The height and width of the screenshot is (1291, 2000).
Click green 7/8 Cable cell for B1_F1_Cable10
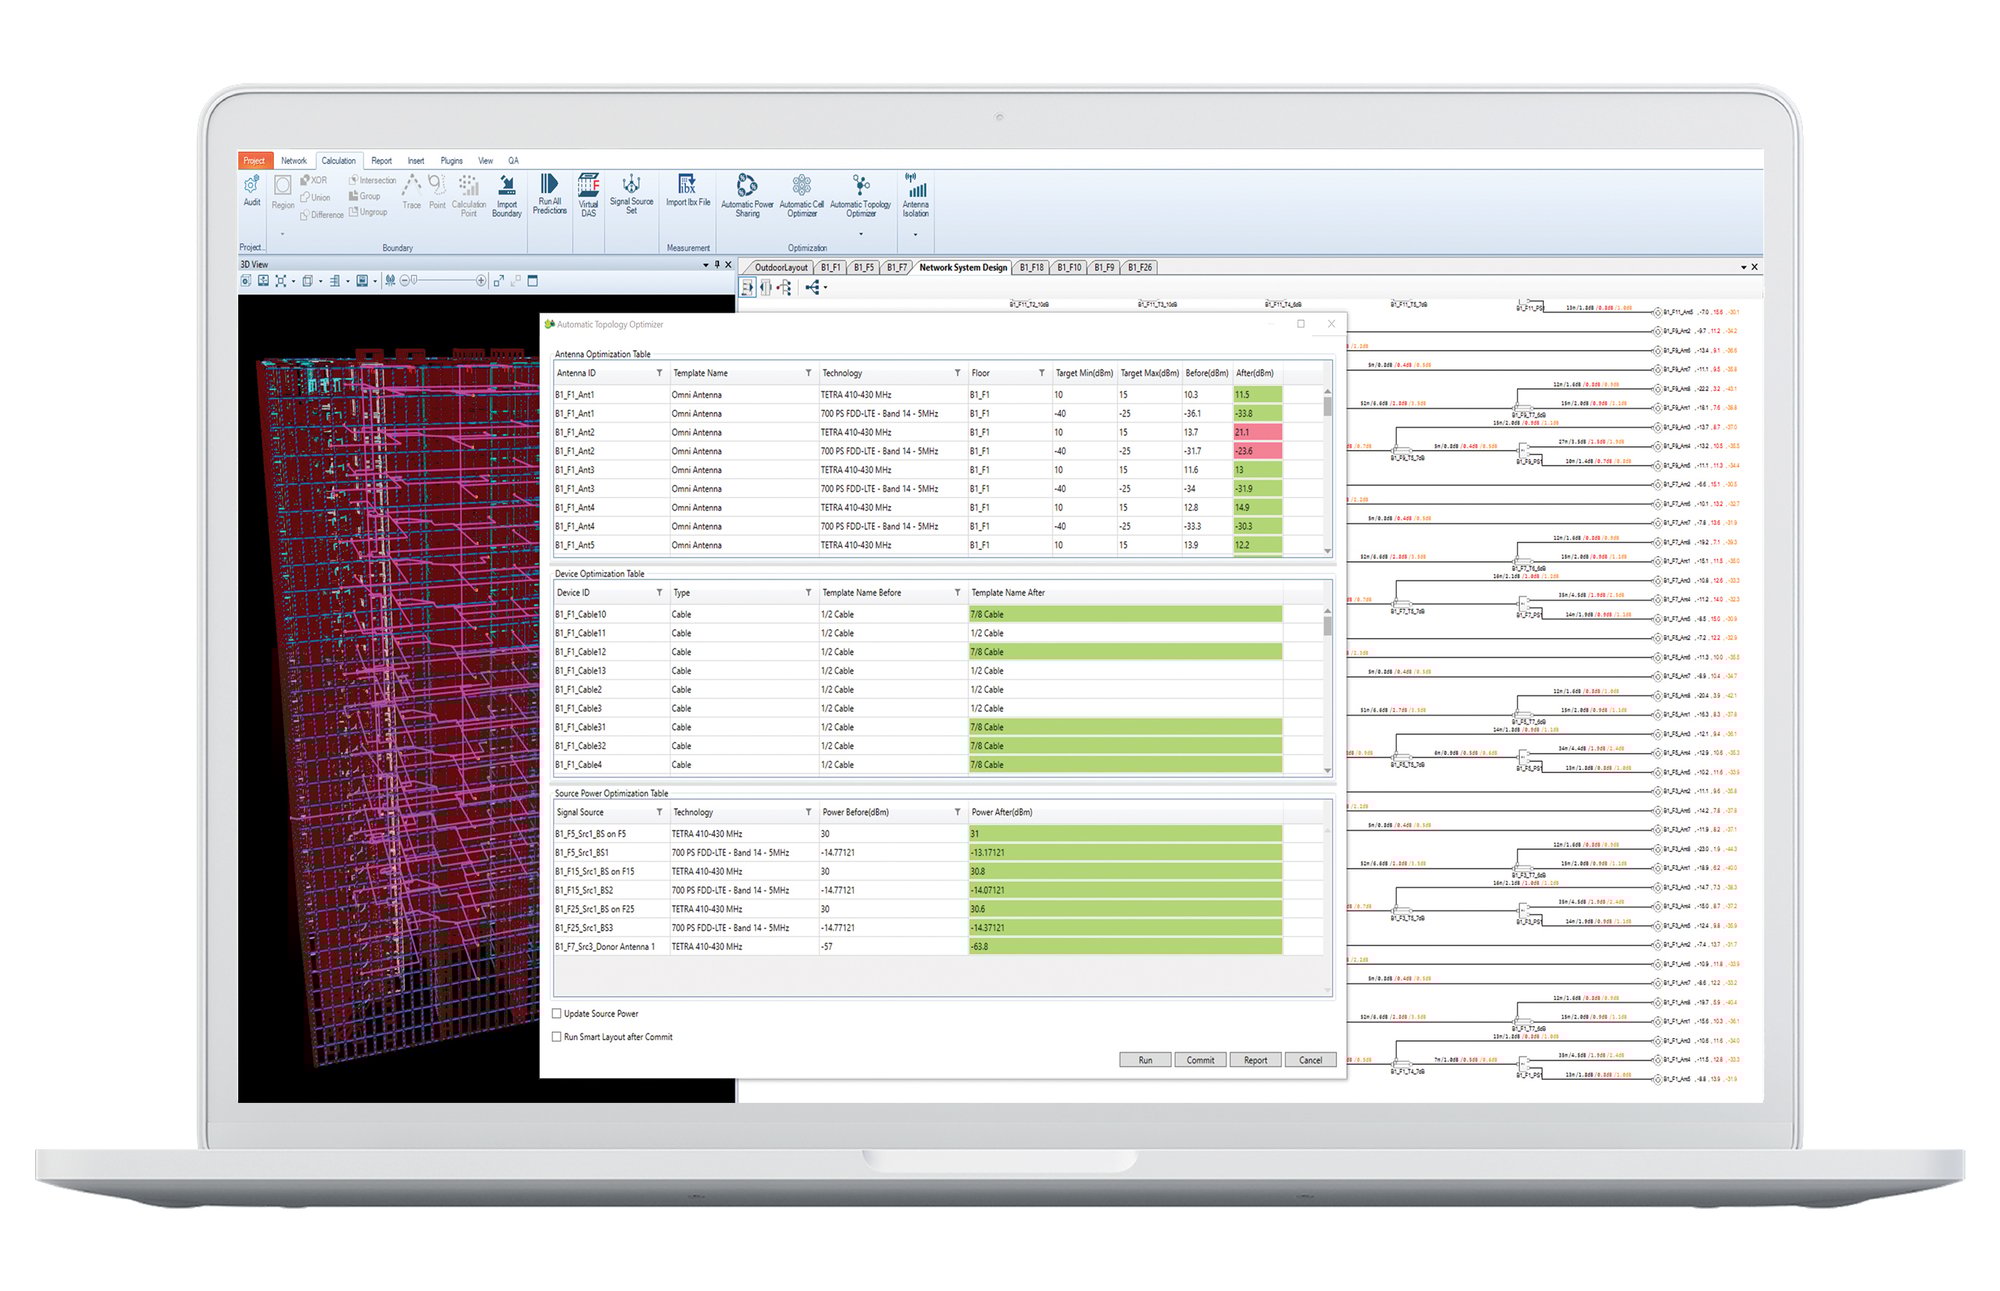[x=1125, y=614]
